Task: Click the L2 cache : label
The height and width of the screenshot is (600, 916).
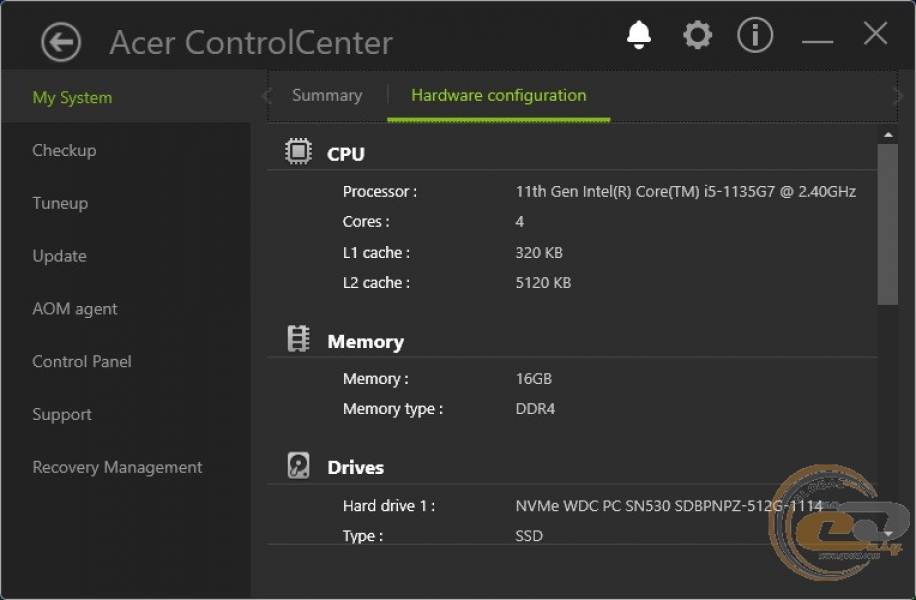Action: (376, 283)
